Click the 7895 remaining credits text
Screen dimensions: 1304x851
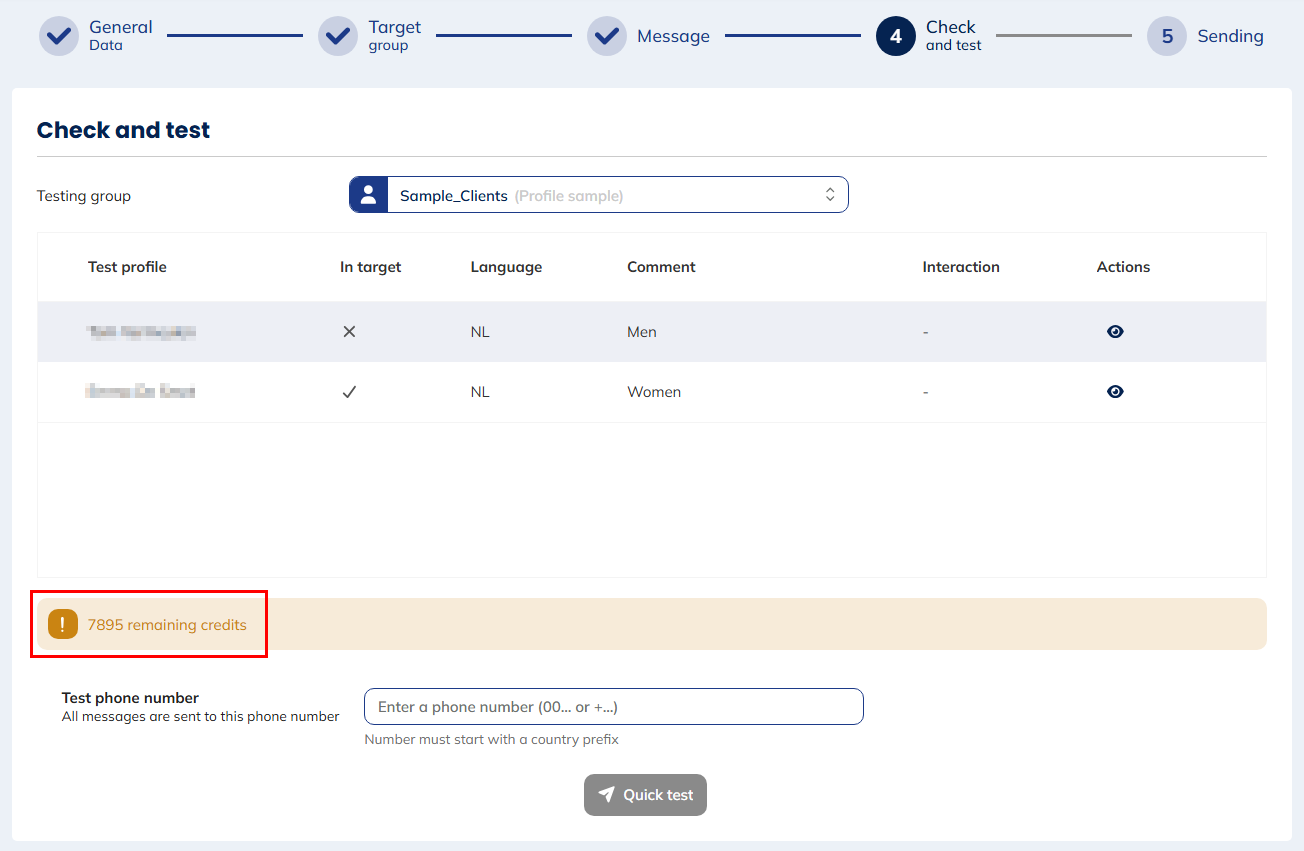(x=167, y=624)
